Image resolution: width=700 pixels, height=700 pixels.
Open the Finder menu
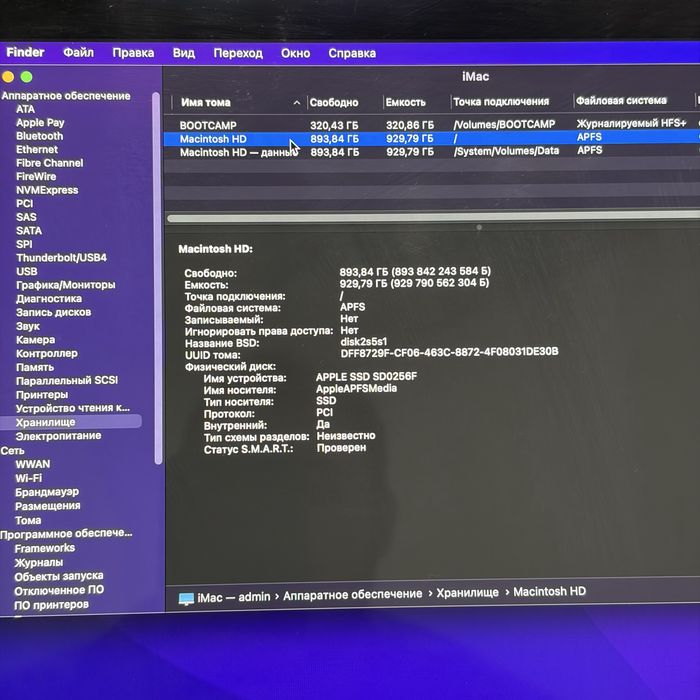tap(25, 52)
